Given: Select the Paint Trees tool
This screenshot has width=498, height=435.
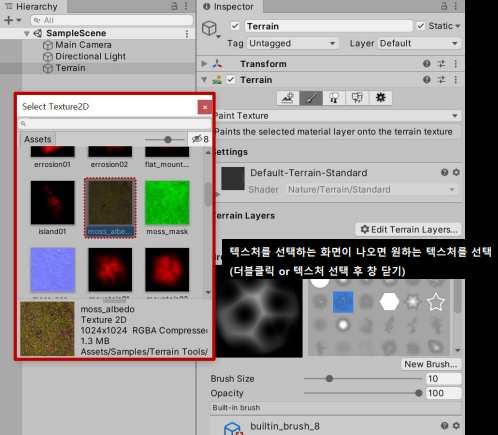Looking at the screenshot, I should (x=334, y=98).
